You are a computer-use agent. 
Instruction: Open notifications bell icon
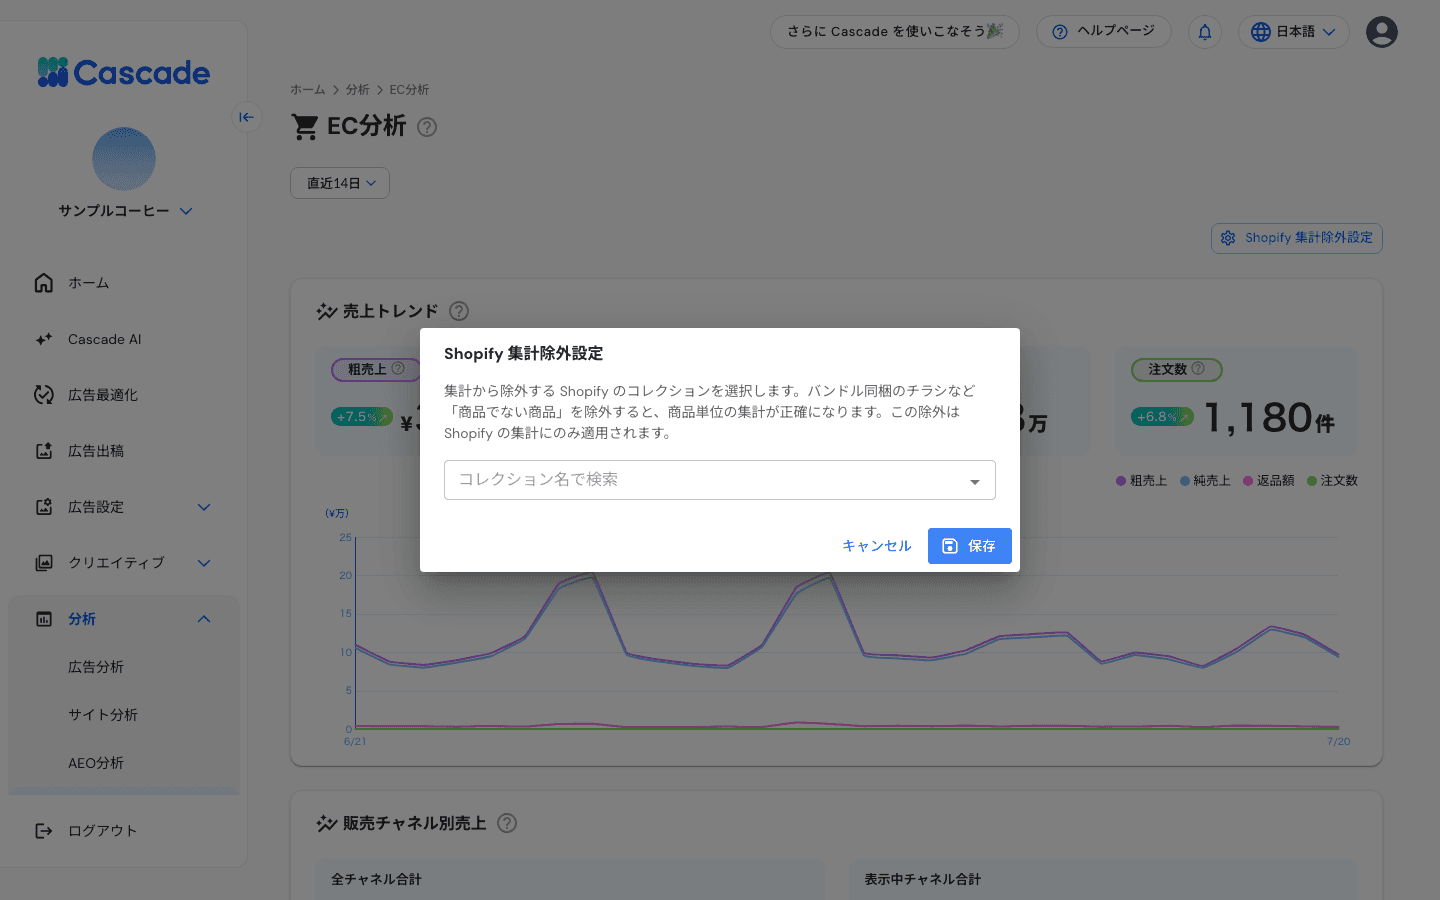point(1205,32)
